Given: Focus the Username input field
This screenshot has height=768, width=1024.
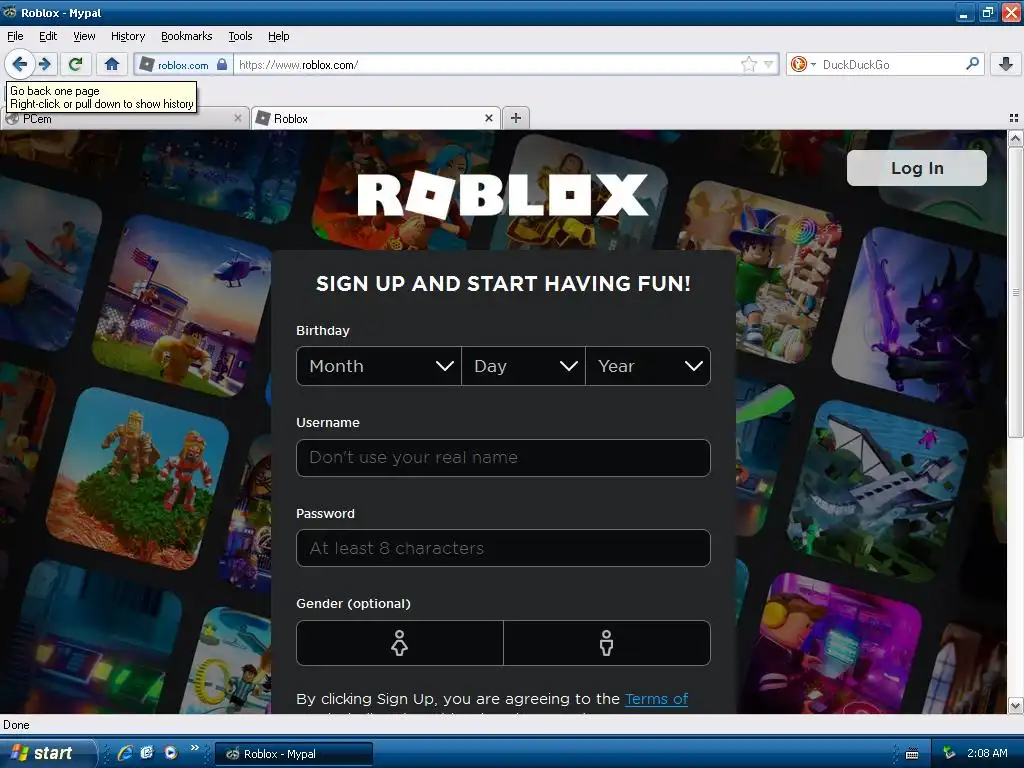Looking at the screenshot, I should pyautogui.click(x=504, y=458).
